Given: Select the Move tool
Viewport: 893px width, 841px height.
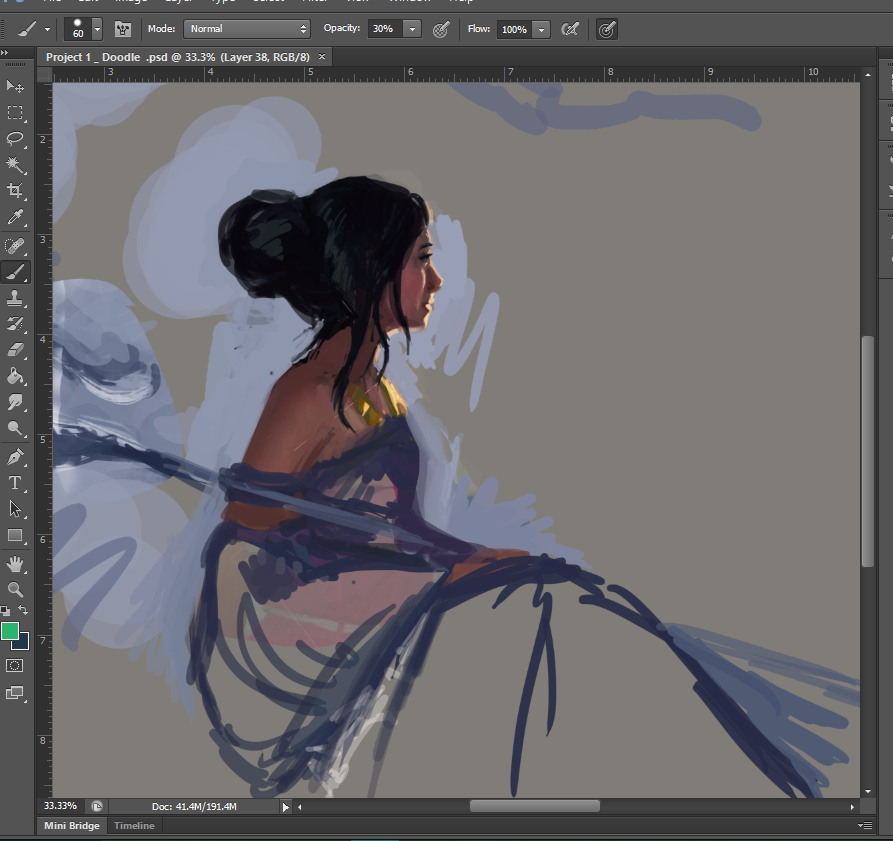Looking at the screenshot, I should [x=15, y=86].
